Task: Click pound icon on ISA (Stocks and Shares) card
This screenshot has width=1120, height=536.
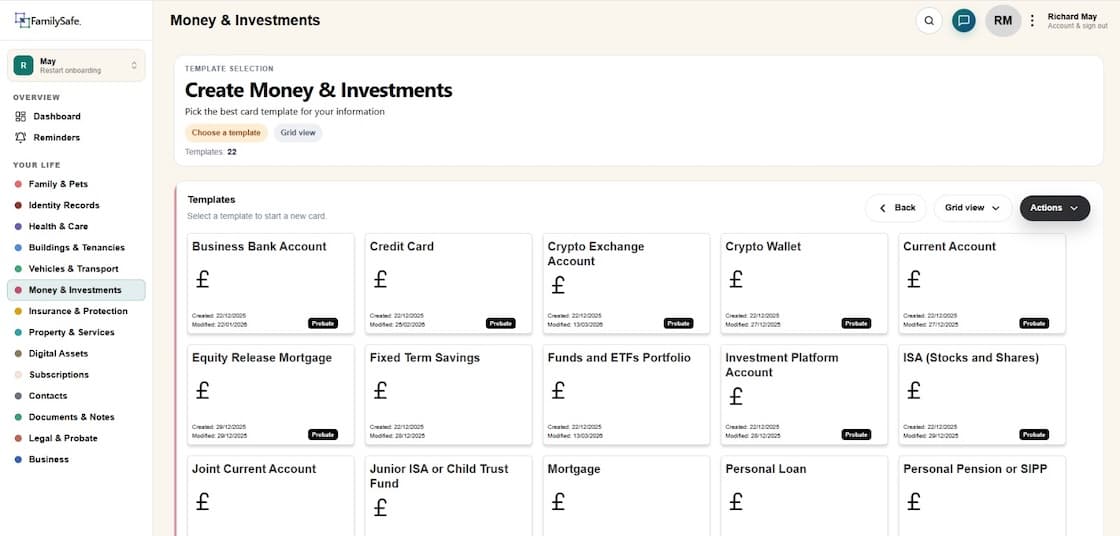Action: [x=914, y=390]
